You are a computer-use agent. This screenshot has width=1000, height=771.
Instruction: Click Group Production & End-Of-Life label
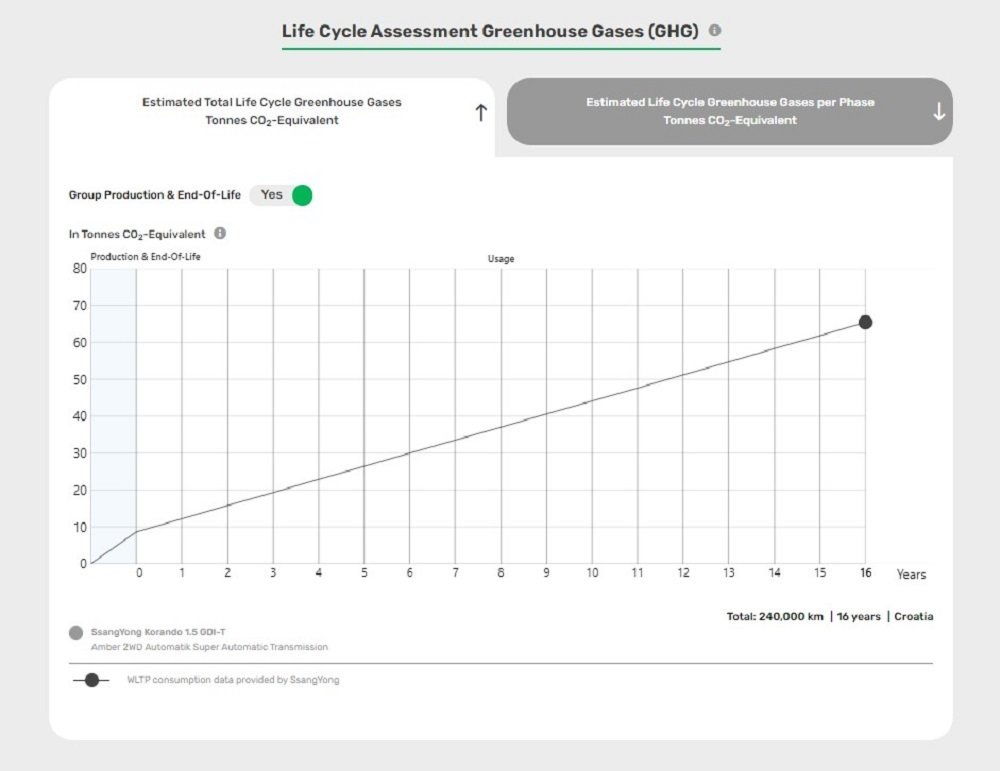point(155,195)
